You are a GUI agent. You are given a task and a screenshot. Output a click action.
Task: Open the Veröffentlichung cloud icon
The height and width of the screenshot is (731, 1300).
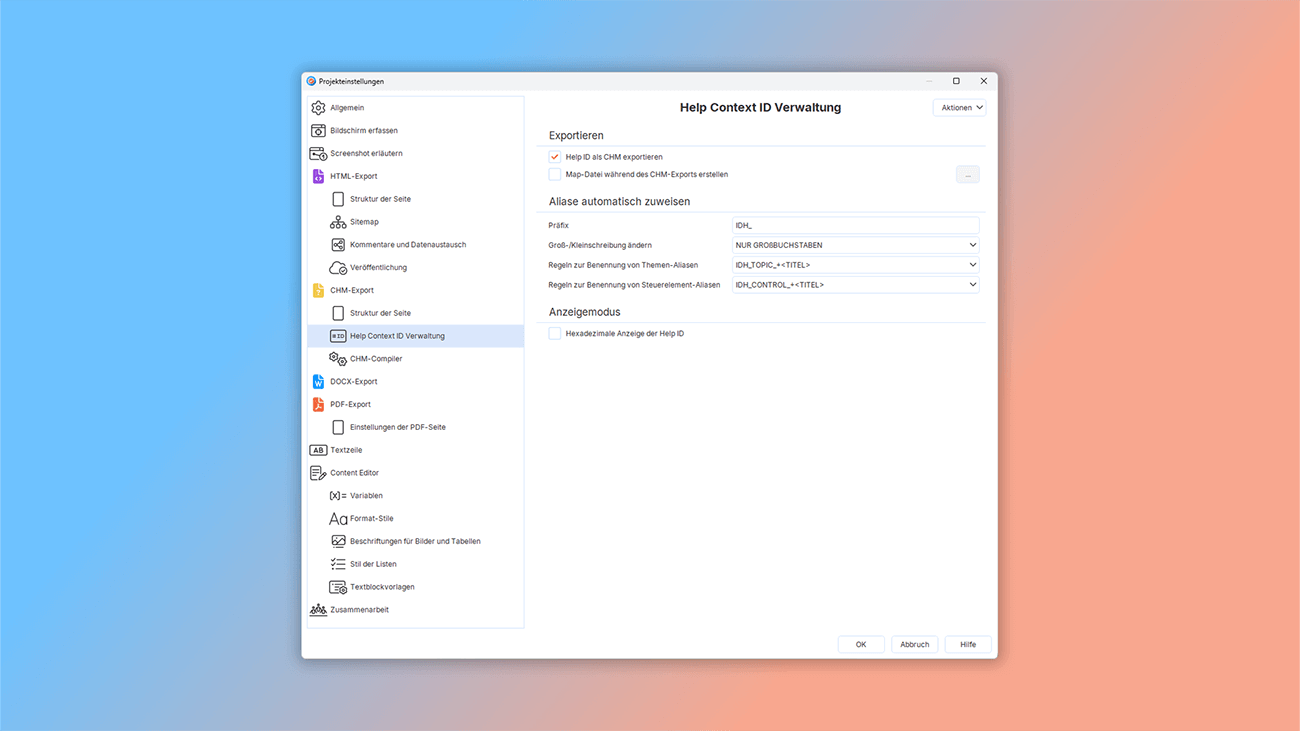(x=338, y=268)
